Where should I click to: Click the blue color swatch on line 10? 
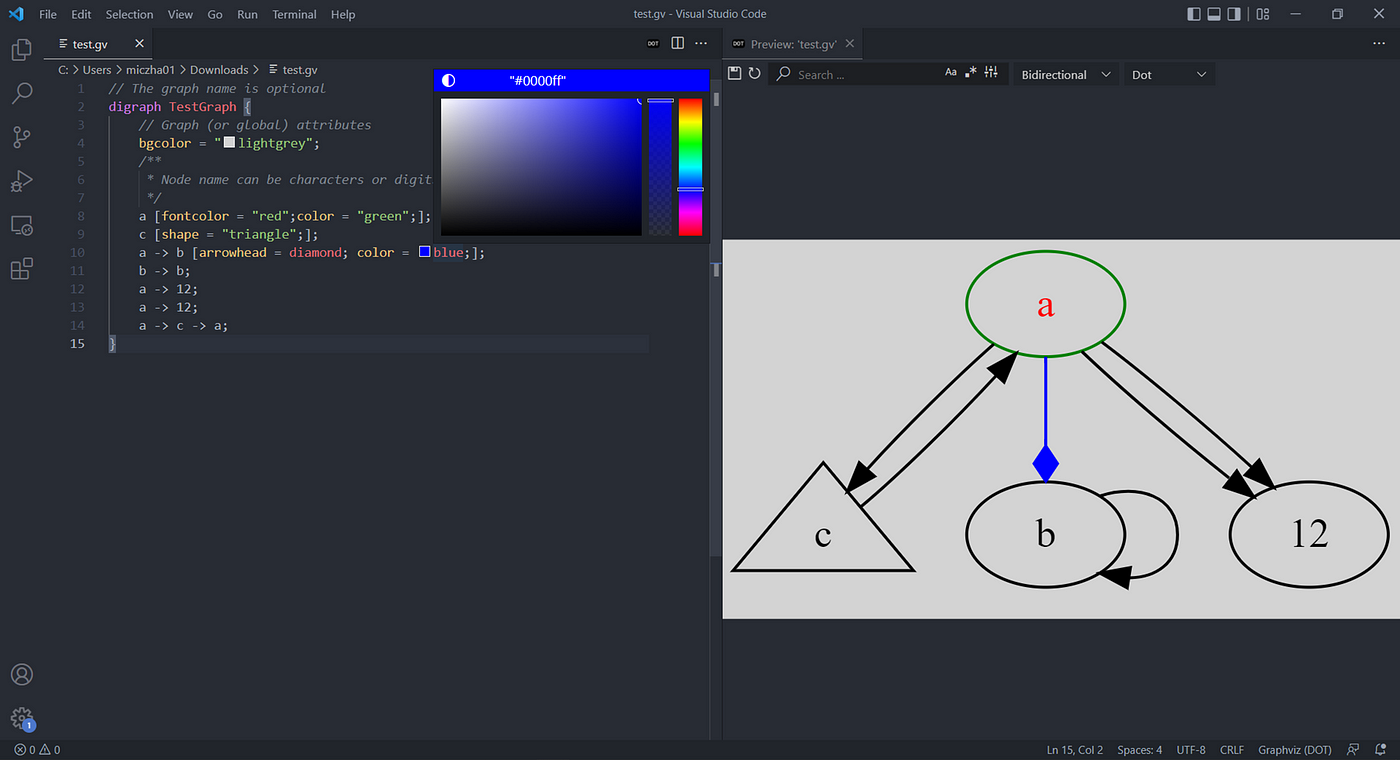pos(425,252)
